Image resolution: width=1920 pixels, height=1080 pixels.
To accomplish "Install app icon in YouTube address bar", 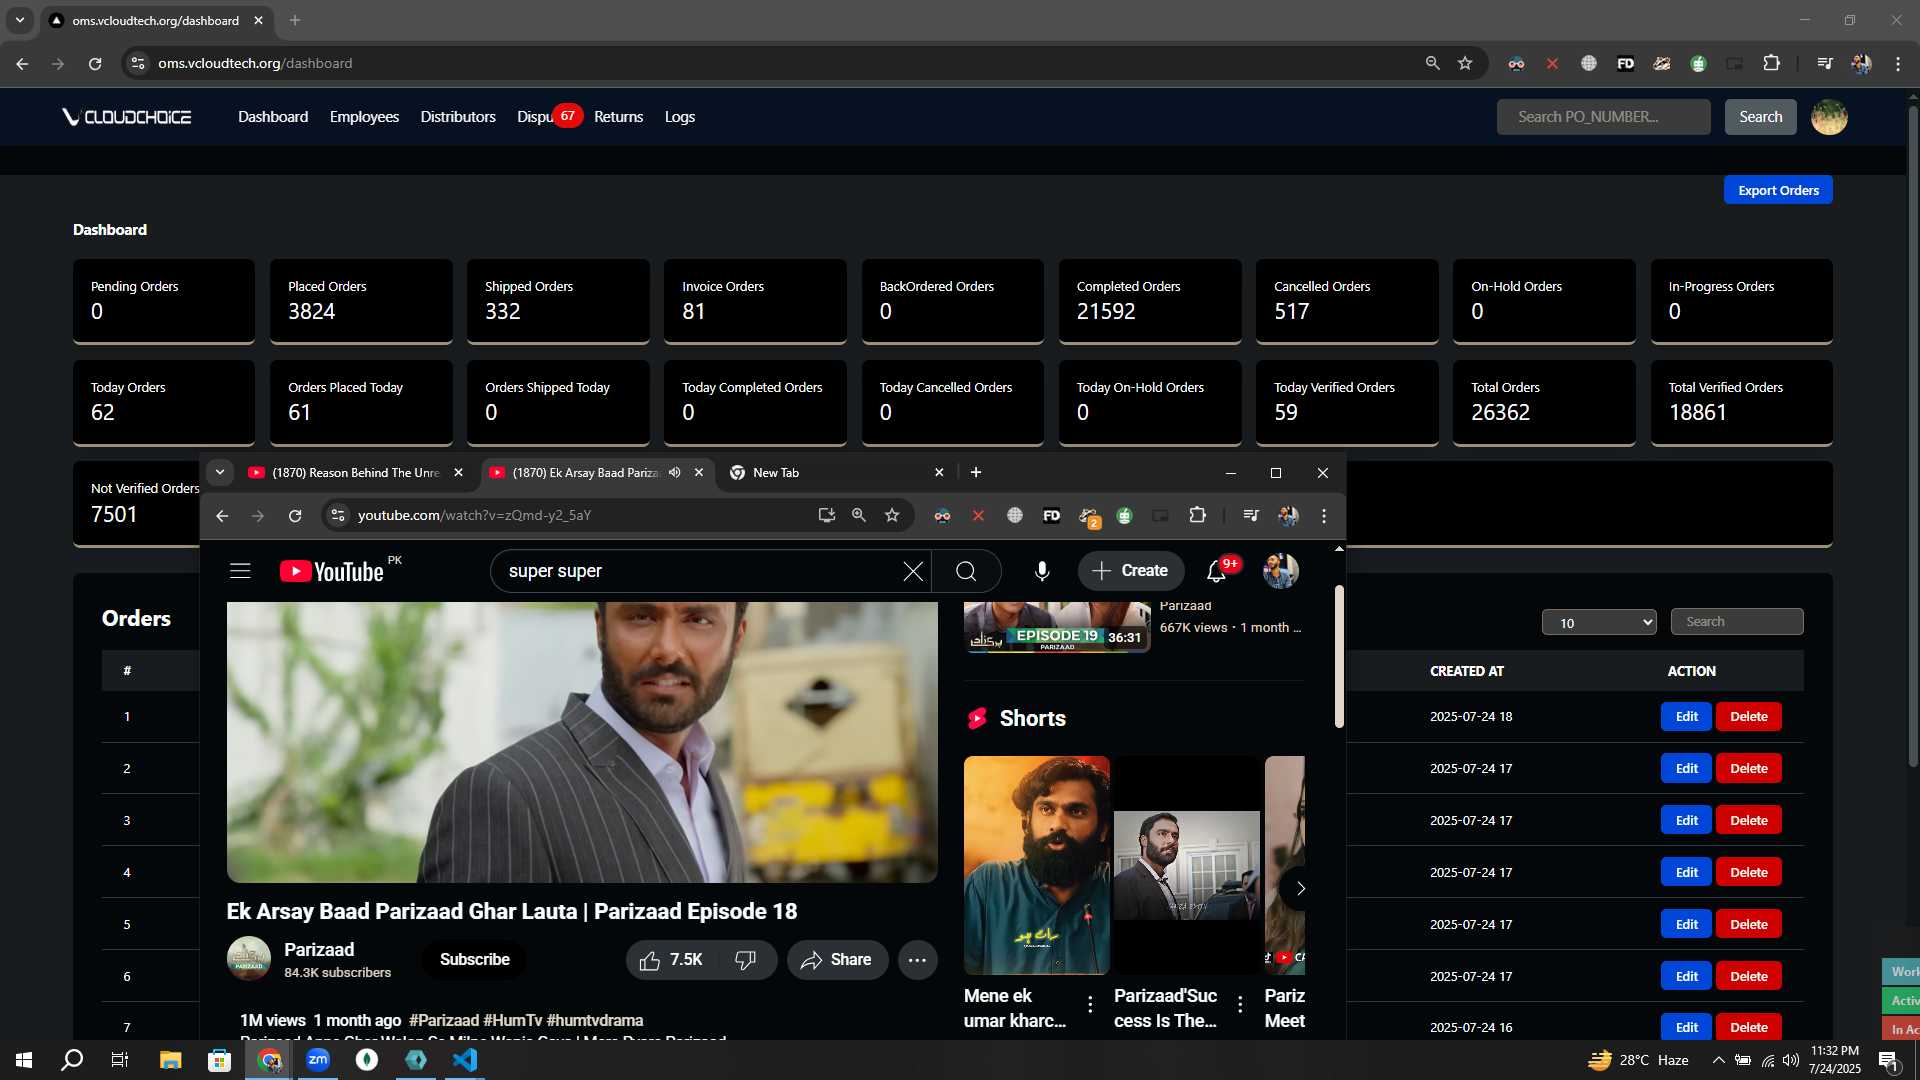I will point(826,515).
